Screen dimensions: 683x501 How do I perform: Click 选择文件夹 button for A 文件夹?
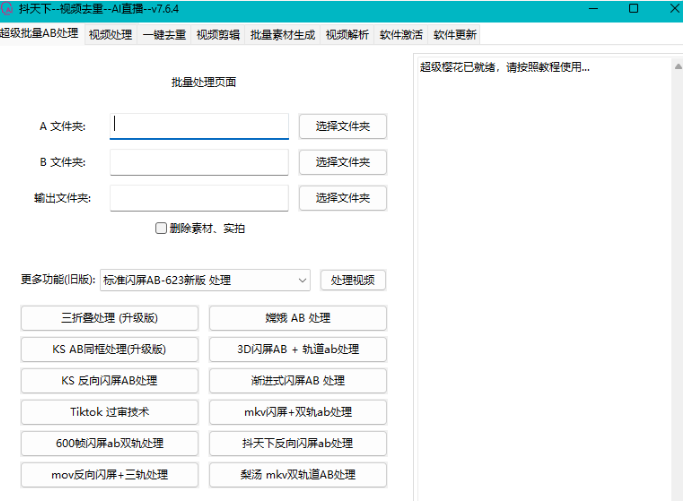point(343,126)
